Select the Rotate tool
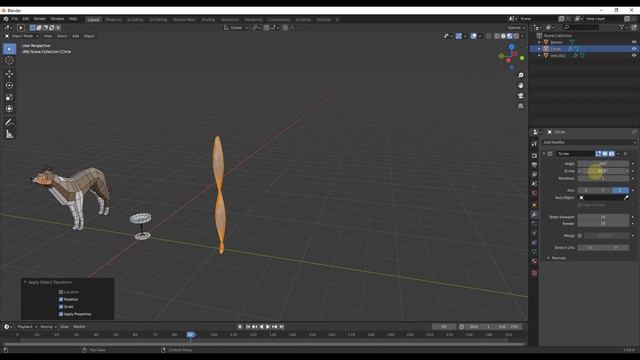Image resolution: width=640 pixels, height=360 pixels. [9, 86]
